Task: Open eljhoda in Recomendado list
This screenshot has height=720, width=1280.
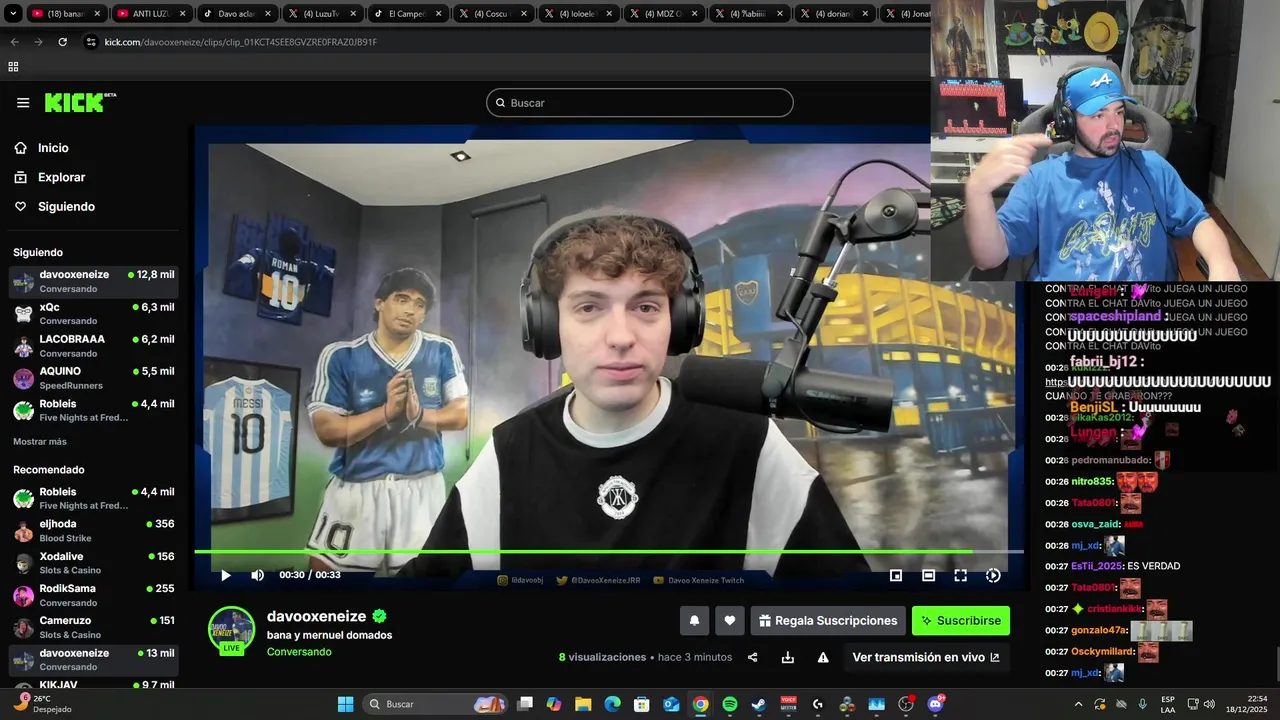Action: [94, 531]
